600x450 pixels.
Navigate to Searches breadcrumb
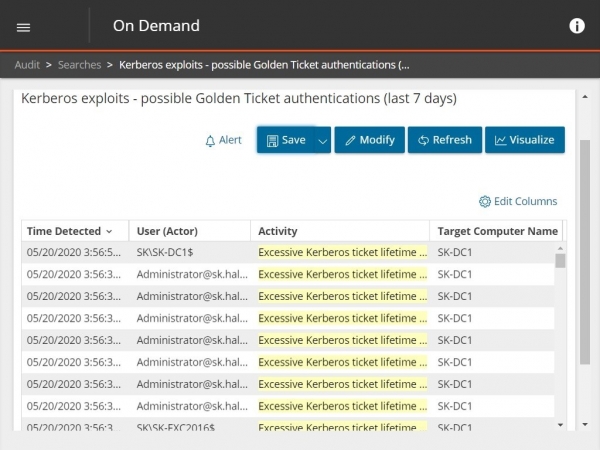tap(79, 65)
